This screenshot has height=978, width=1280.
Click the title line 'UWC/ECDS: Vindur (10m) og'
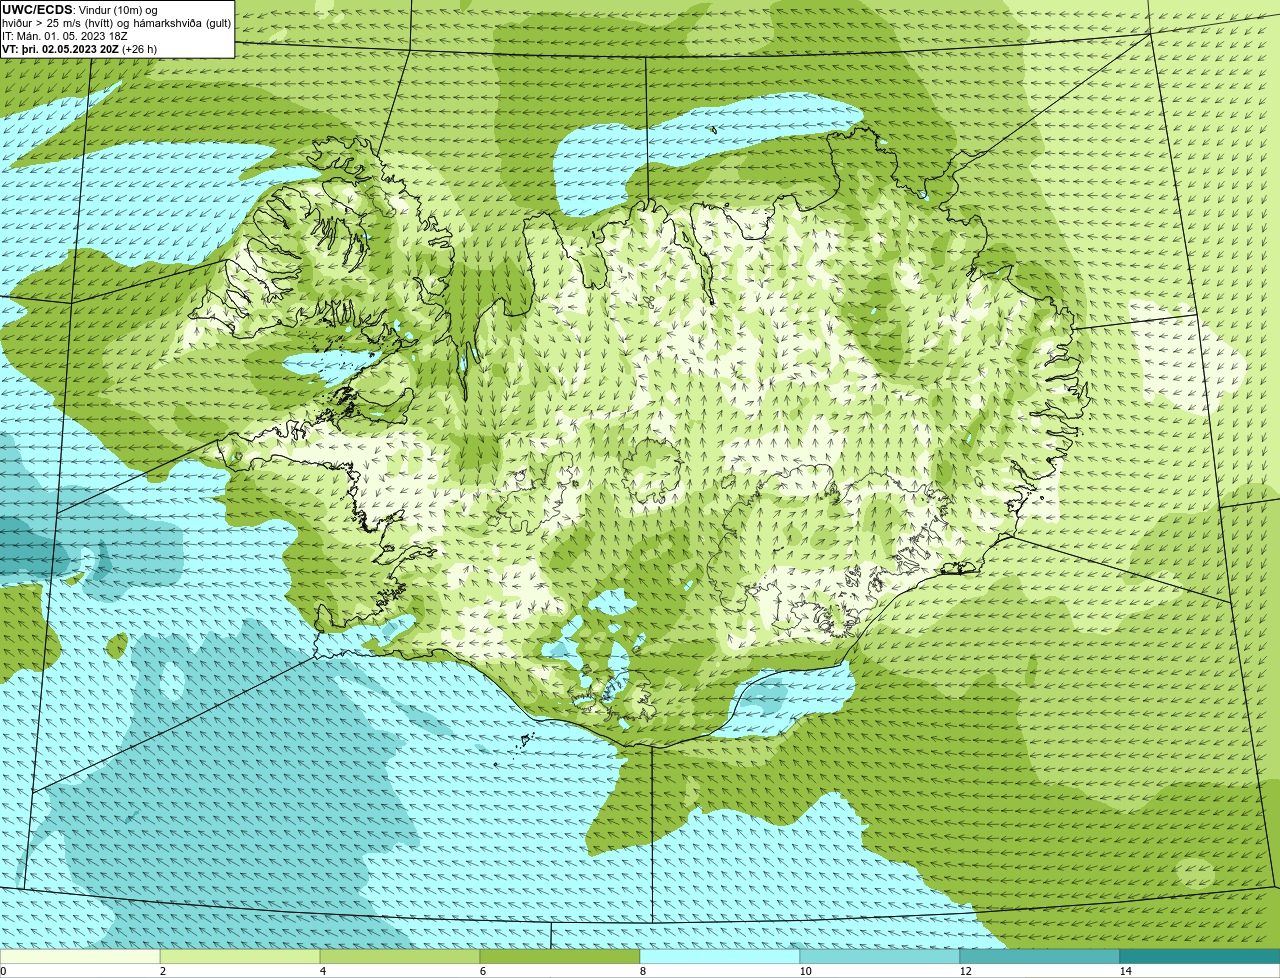pyautogui.click(x=80, y=9)
